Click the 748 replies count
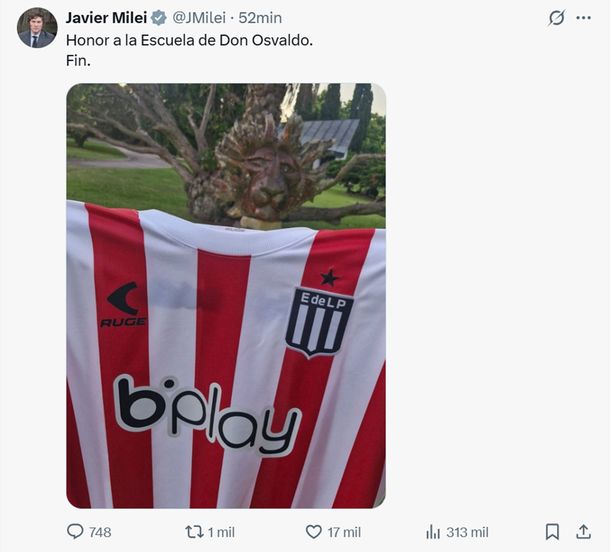 100,532
